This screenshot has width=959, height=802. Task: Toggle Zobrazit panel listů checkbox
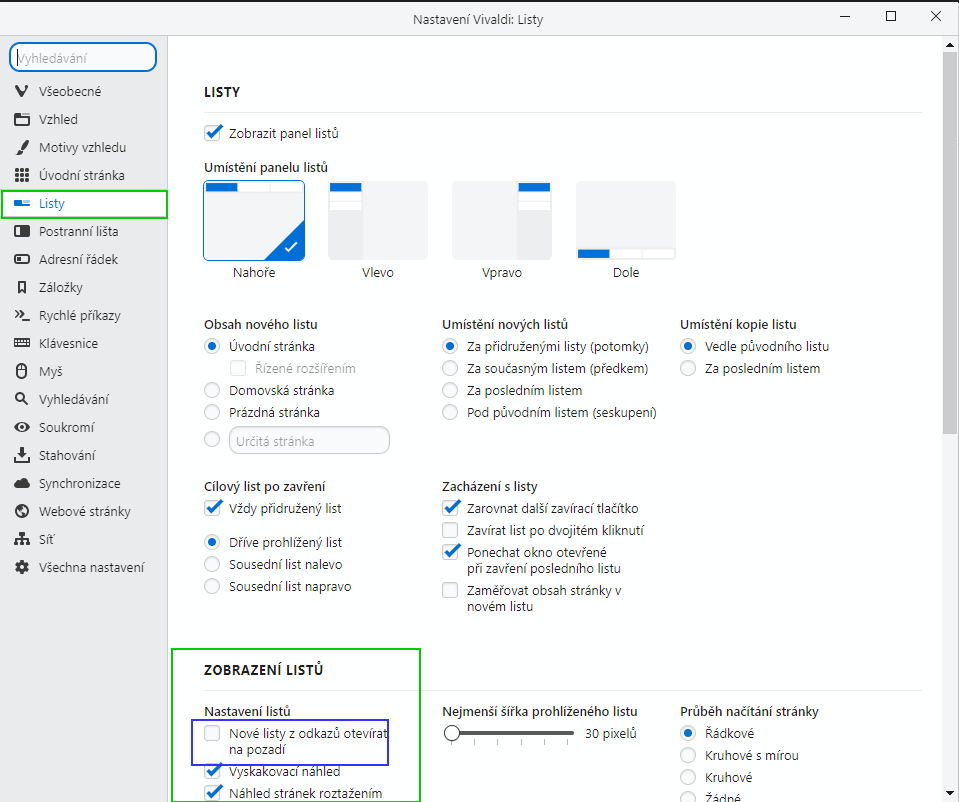[x=212, y=133]
